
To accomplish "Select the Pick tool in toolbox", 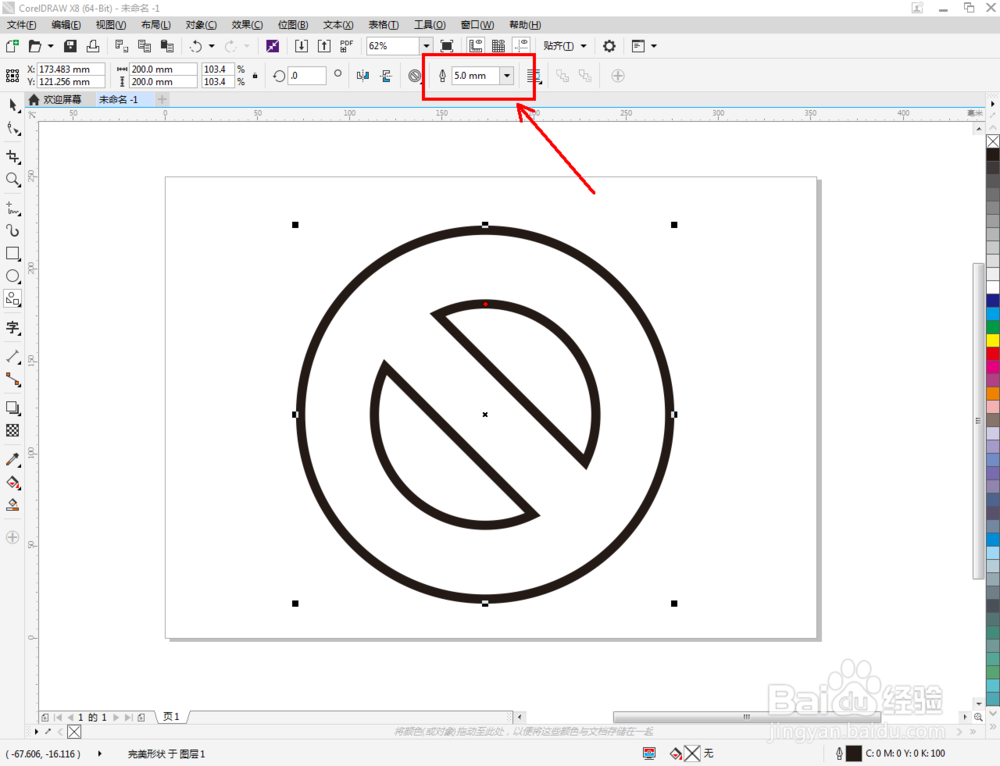I will point(13,105).
